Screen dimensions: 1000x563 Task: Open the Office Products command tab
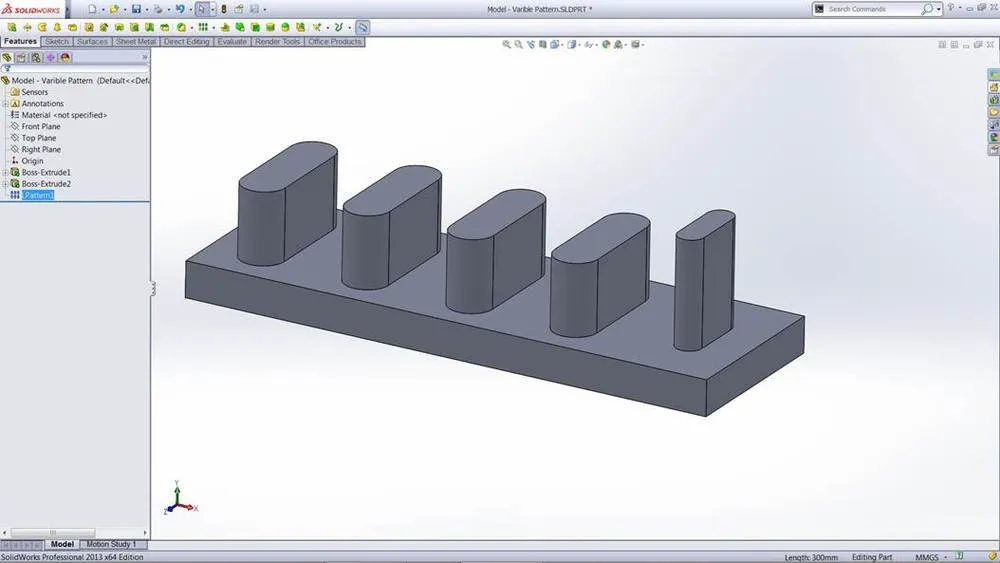pos(335,41)
